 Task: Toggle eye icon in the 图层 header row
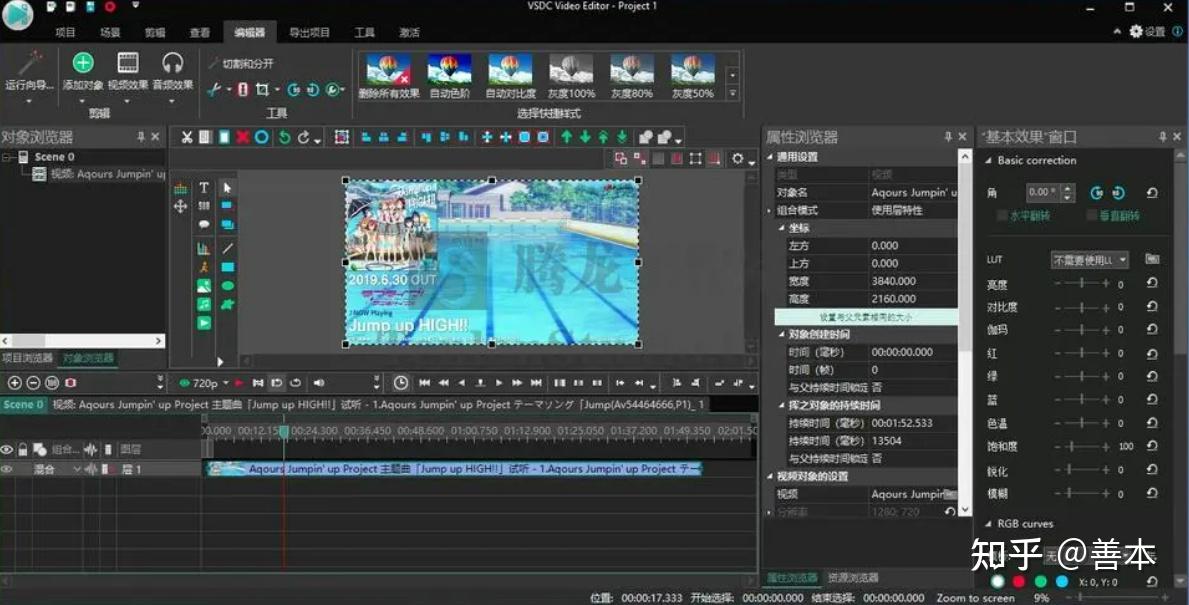(7, 450)
